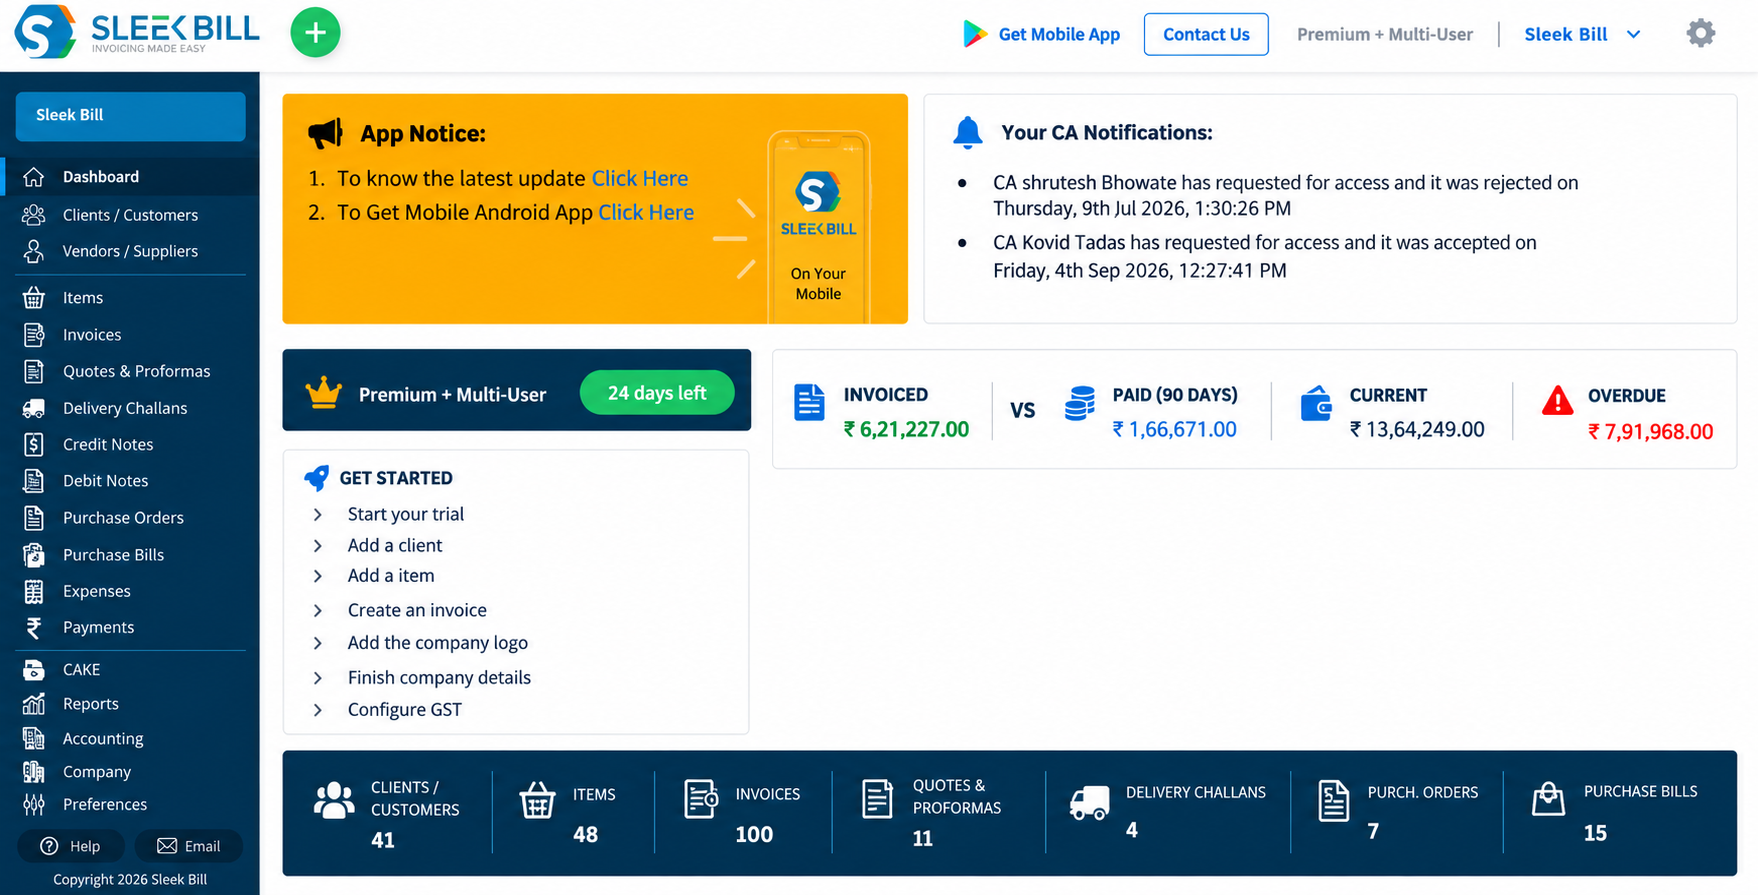Click the invoices count 100

pos(754,835)
